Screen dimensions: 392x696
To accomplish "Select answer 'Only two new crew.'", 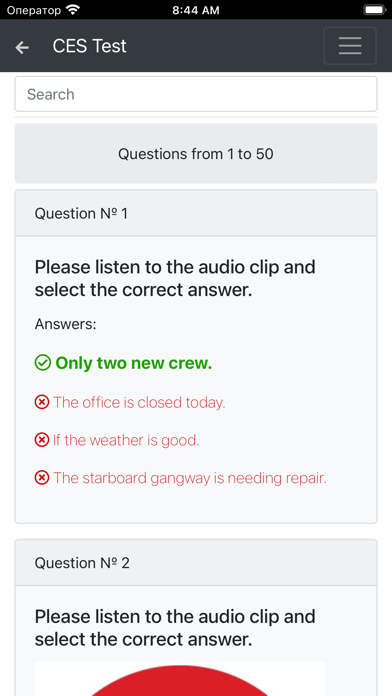I will [134, 363].
